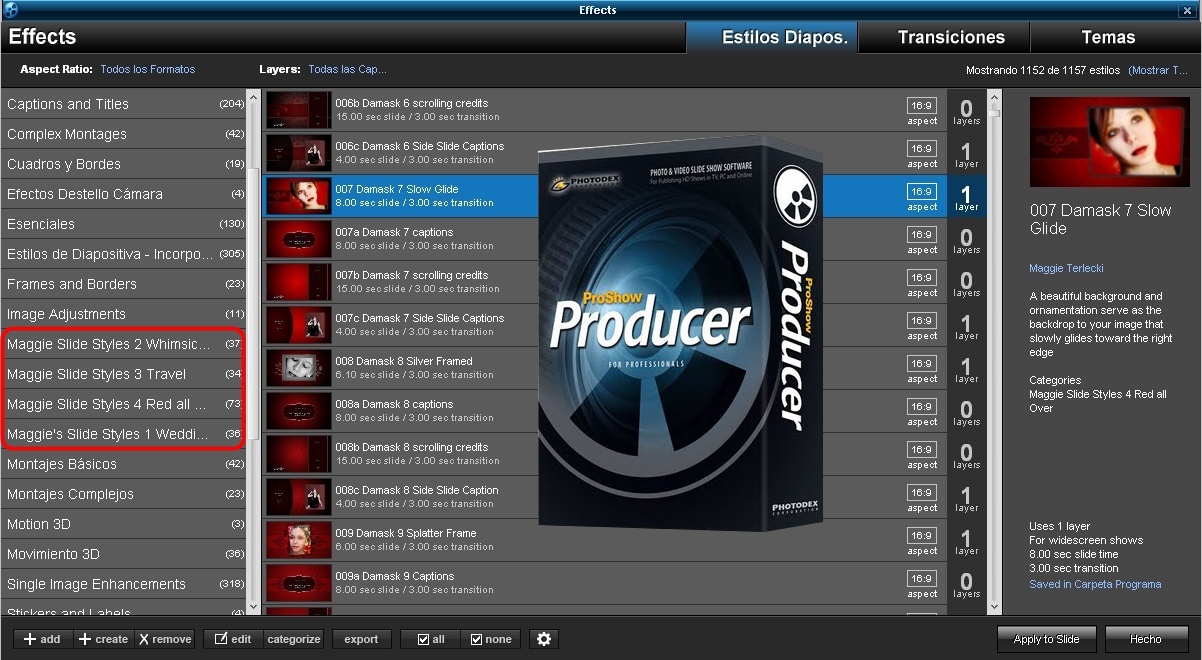The image size is (1202, 660).
Task: Switch to the Estilos Diapos. tab
Action: pos(772,37)
